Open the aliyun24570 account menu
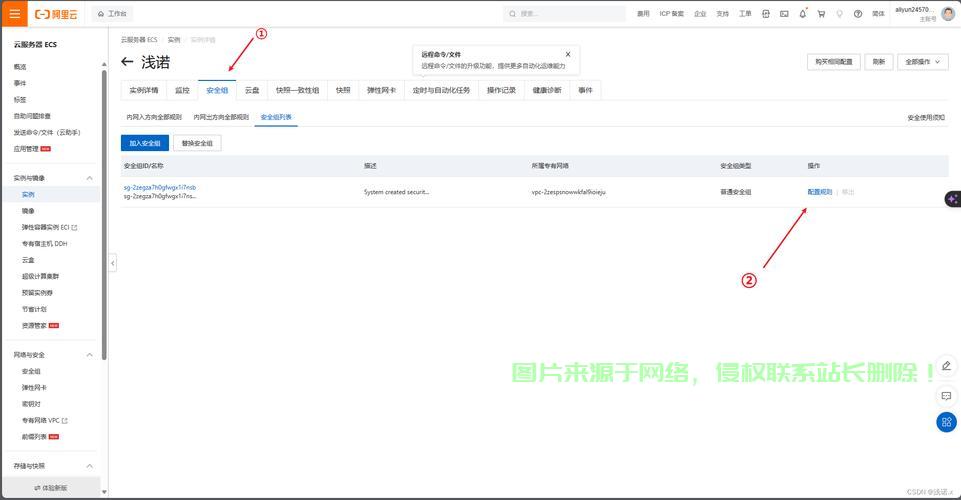 click(x=916, y=13)
